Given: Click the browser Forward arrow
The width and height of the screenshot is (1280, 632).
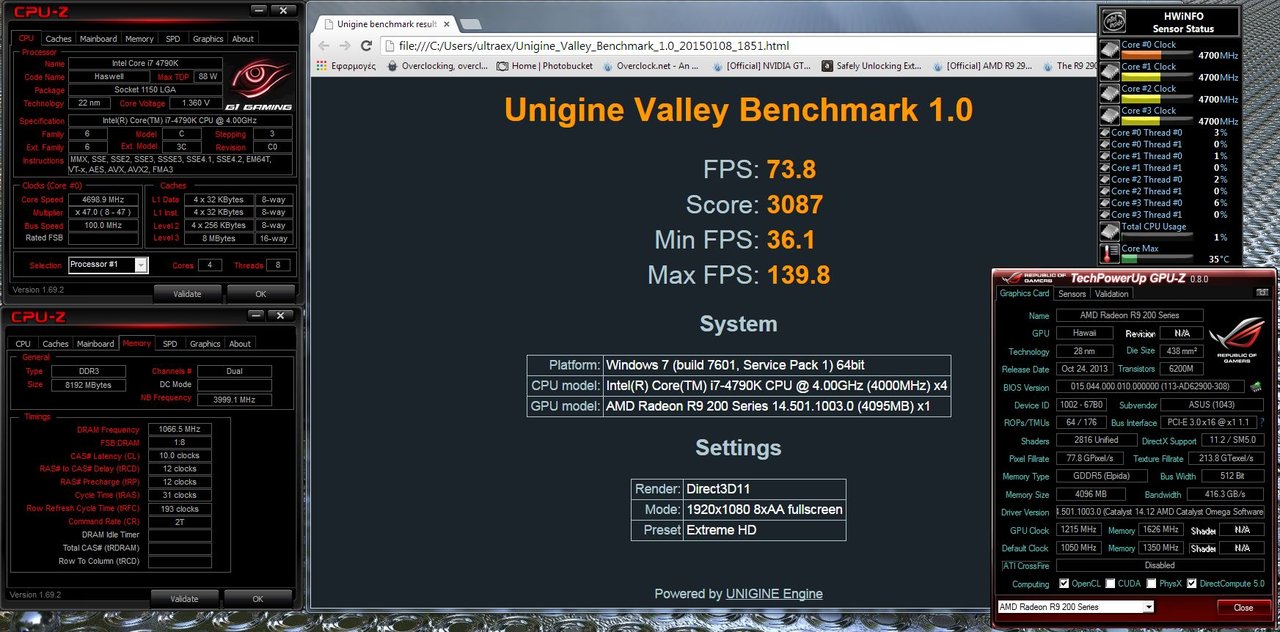Looking at the screenshot, I should pos(345,45).
